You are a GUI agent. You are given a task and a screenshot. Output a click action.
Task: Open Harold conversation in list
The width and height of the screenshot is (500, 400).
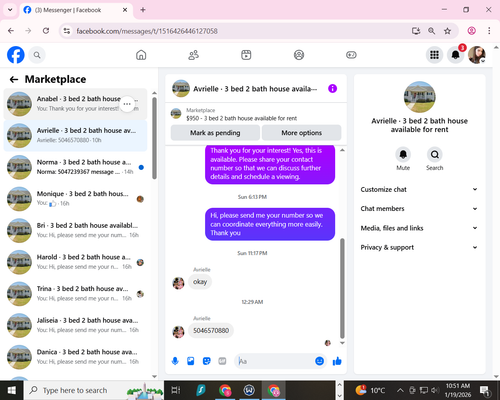75,262
